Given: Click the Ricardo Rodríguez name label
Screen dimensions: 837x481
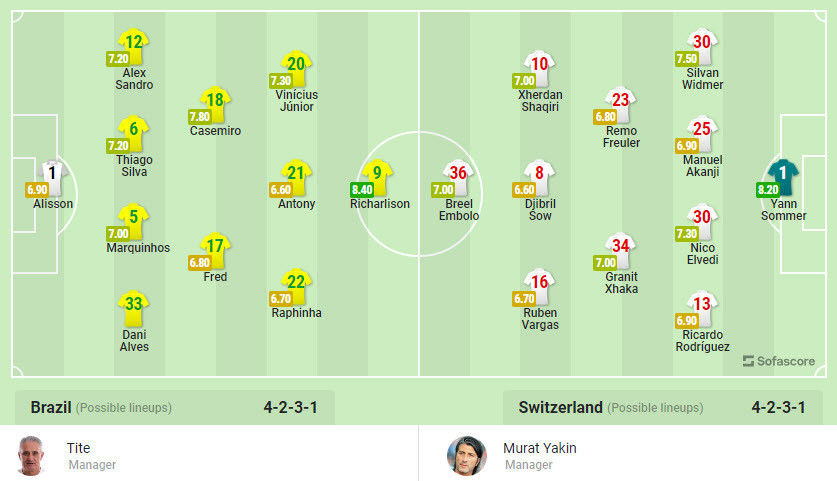Looking at the screenshot, I should coord(702,340).
